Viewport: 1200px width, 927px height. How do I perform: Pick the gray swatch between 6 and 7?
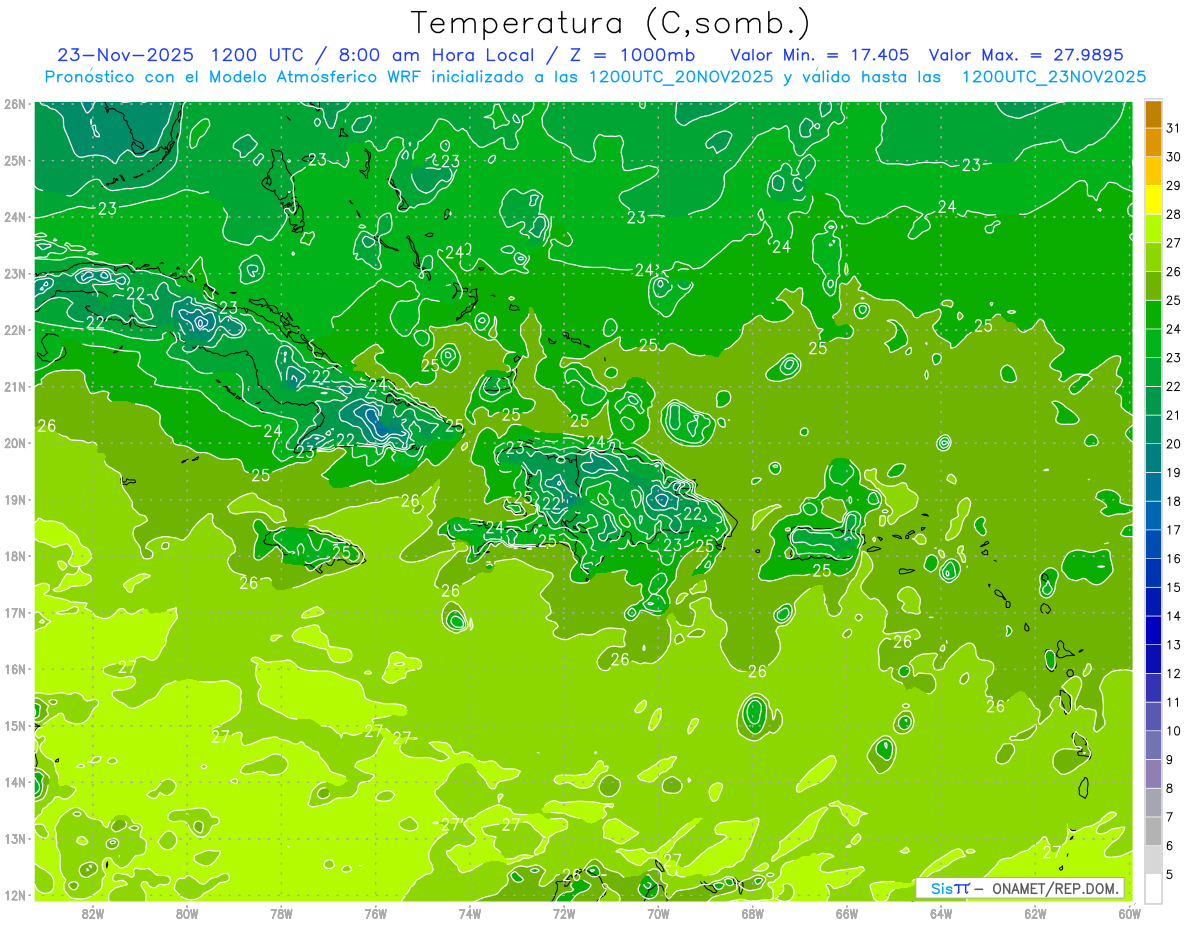point(1153,832)
